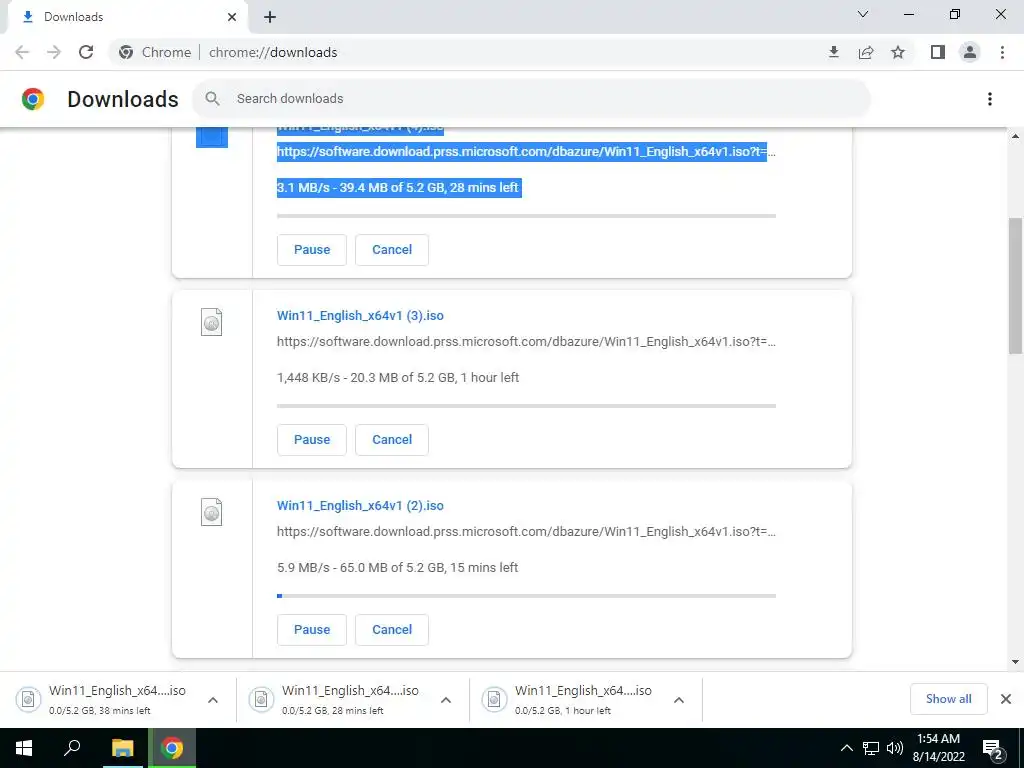Open Win11_English_x64v1 (2).iso file link

pyautogui.click(x=360, y=505)
